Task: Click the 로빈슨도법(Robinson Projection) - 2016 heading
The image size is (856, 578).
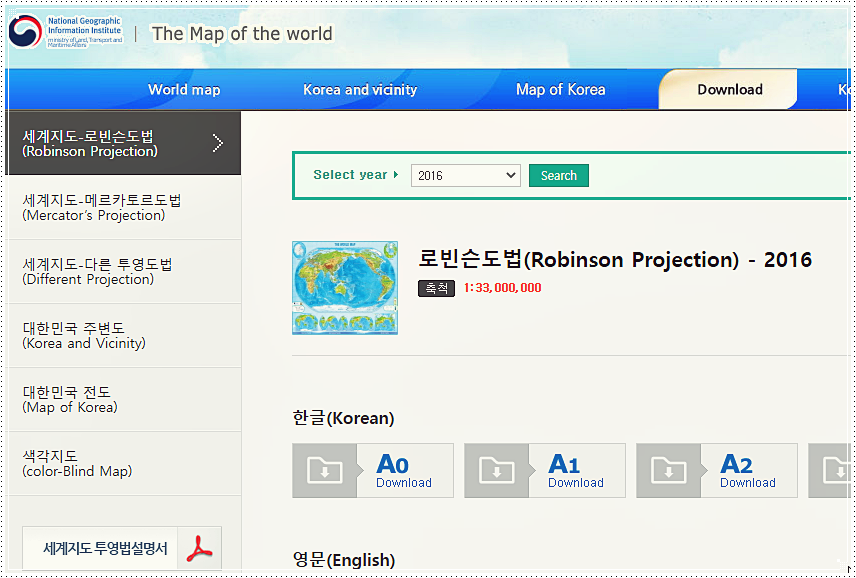Action: click(x=615, y=259)
